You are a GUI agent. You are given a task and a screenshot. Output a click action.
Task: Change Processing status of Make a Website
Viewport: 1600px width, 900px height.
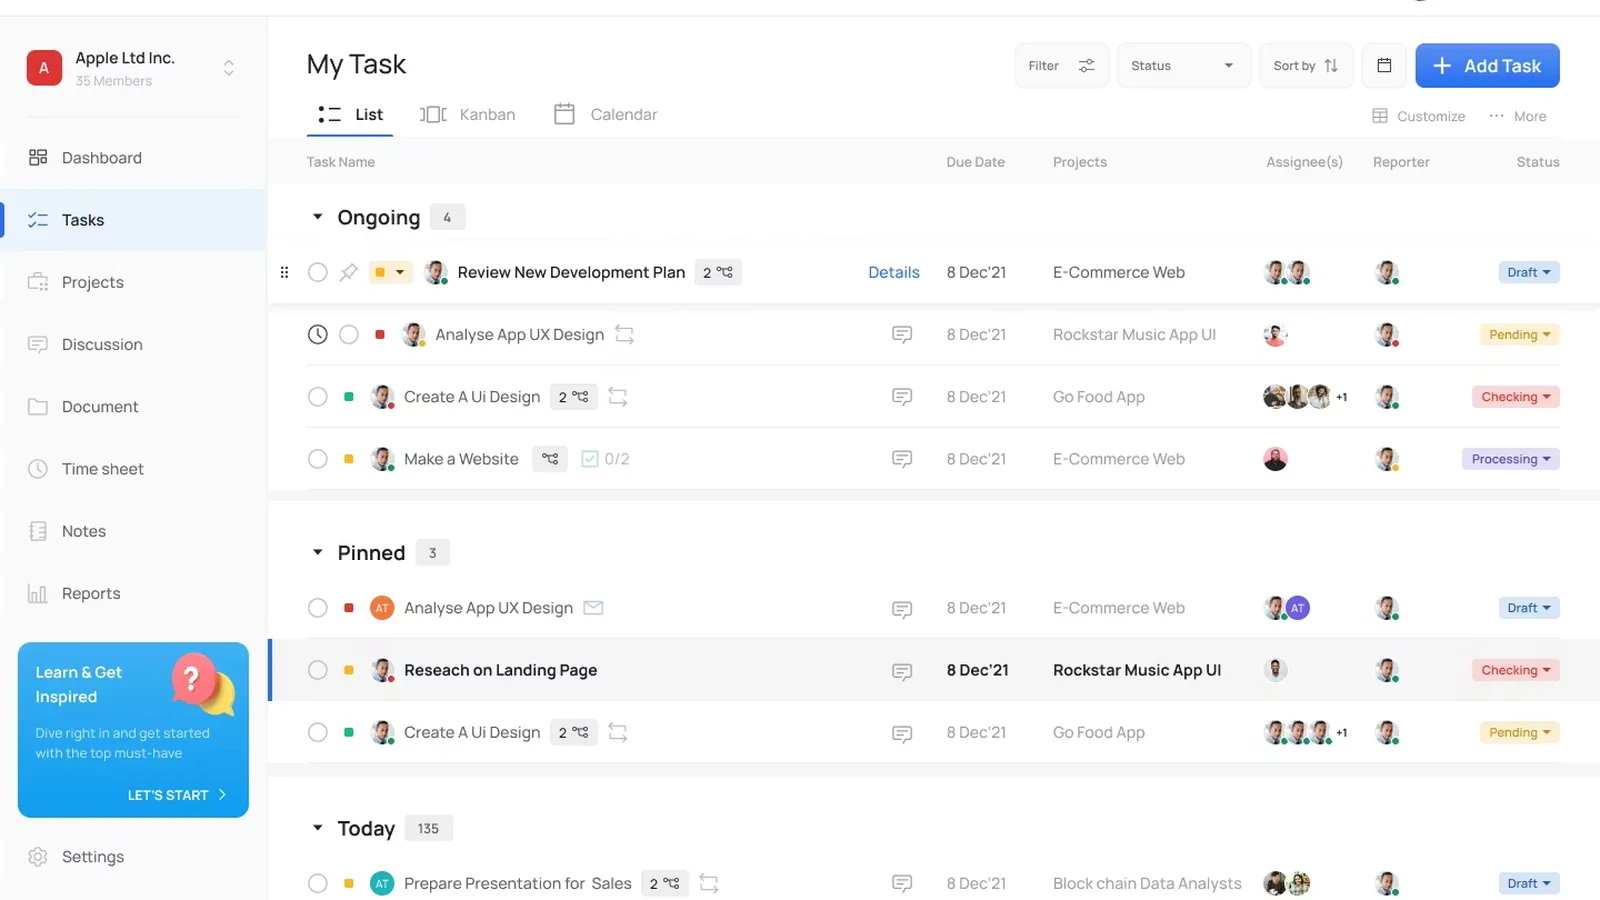point(1510,459)
